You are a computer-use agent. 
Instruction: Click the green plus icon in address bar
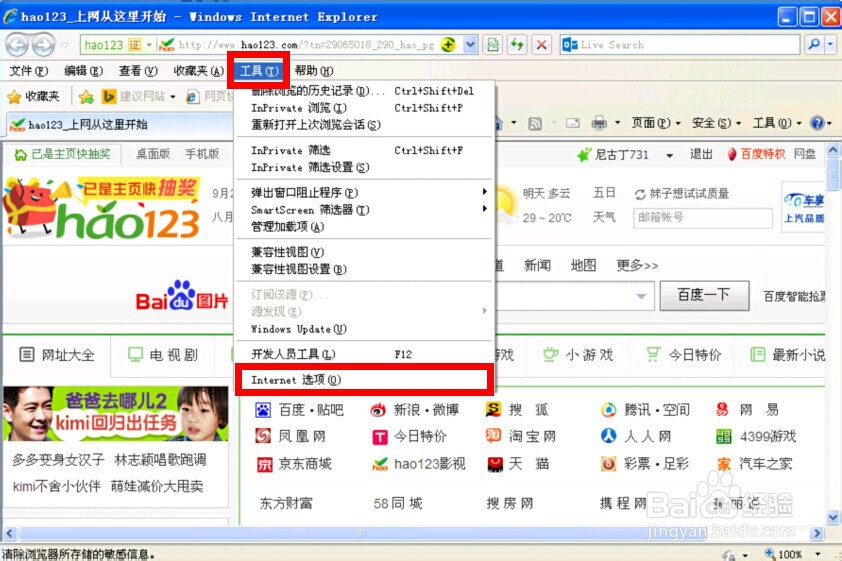[448, 45]
